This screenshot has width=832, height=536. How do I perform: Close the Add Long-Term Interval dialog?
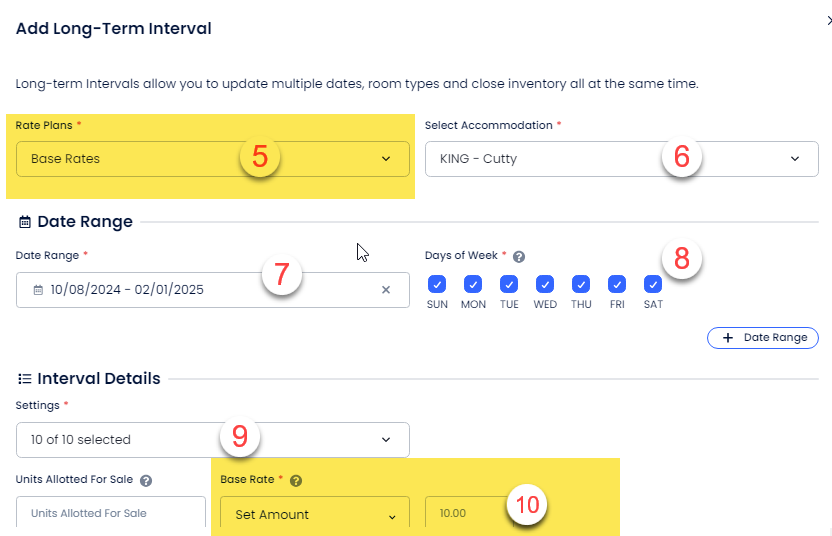tap(829, 21)
